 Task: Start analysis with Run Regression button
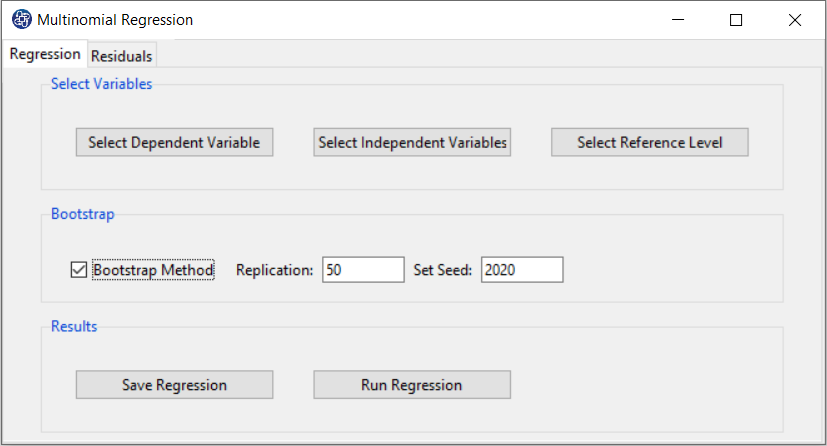(411, 385)
